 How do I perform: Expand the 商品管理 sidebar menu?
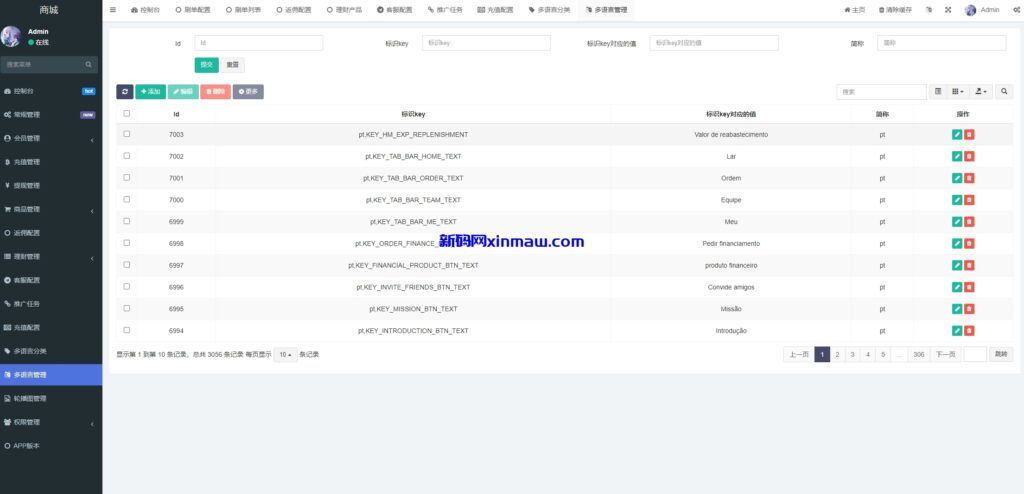(51, 209)
